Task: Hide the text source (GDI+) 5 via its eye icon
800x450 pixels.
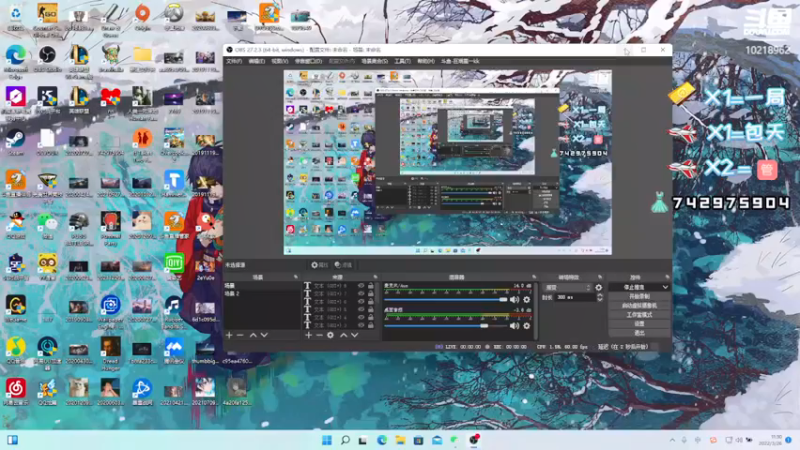Action: [361, 309]
